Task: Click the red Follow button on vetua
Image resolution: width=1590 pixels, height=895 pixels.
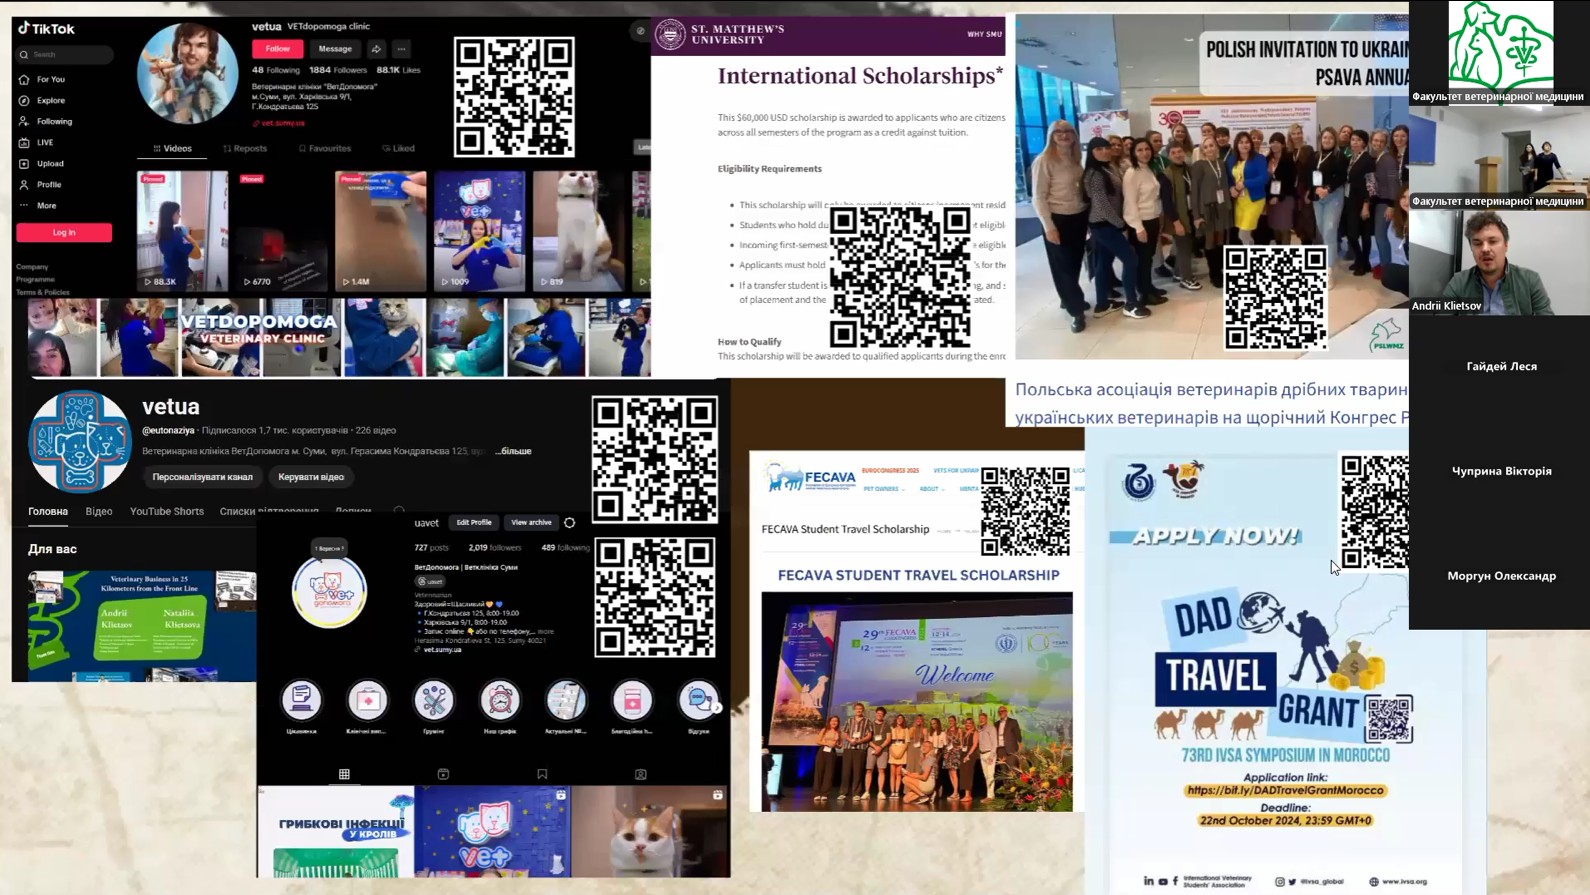Action: (x=278, y=48)
